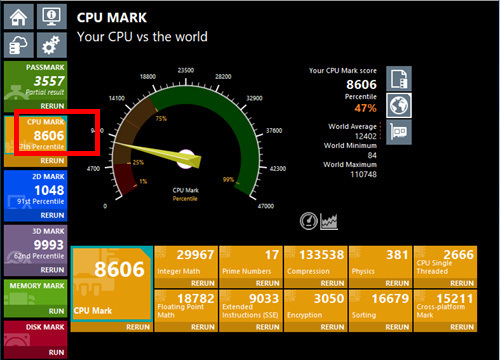The image size is (500, 360).
Task: Select the 2D Mark 1048 tile
Action: 36,190
